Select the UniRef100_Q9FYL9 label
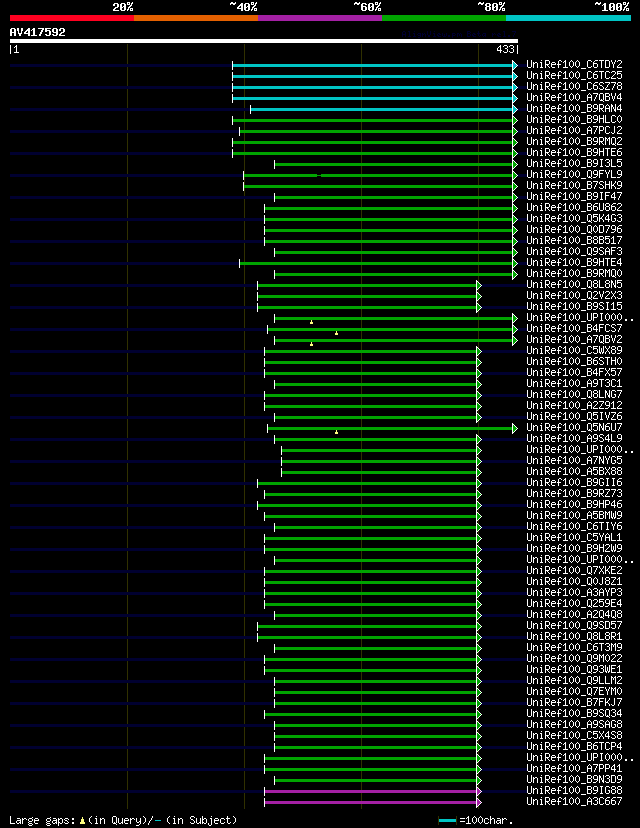640x828 pixels. tap(574, 174)
